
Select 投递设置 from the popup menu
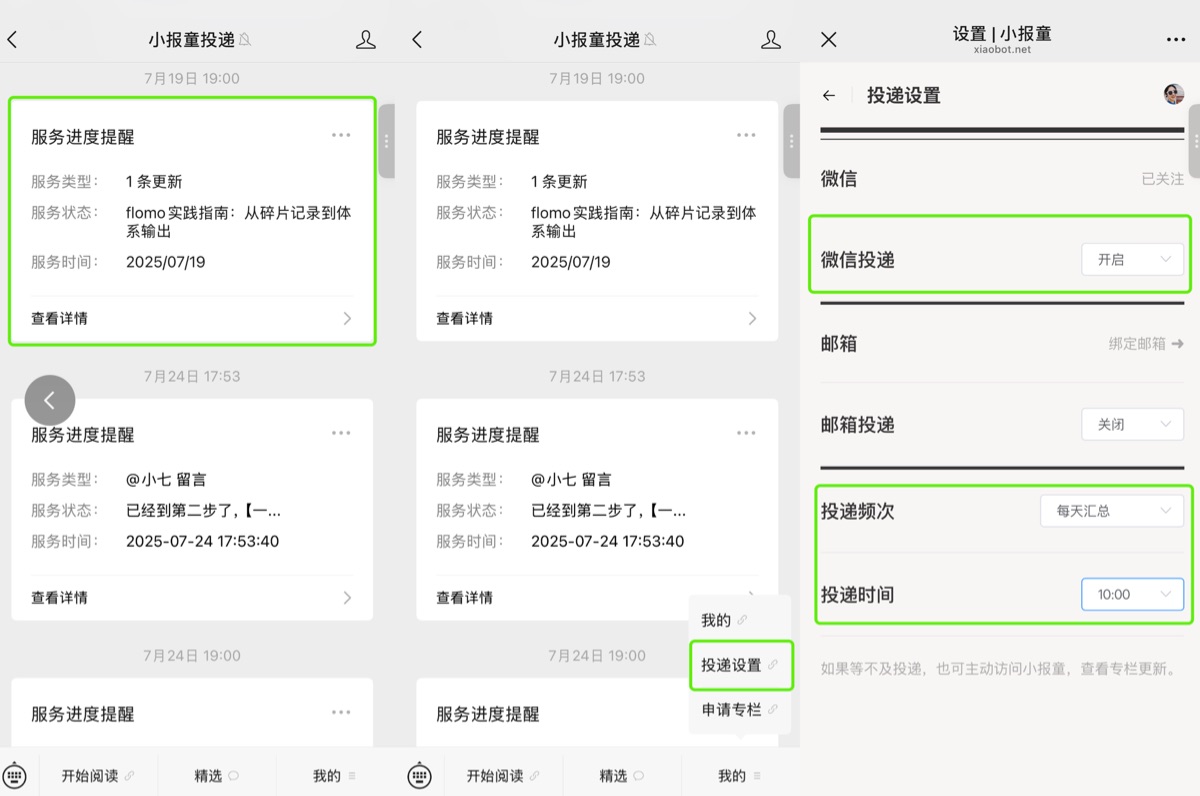point(739,665)
